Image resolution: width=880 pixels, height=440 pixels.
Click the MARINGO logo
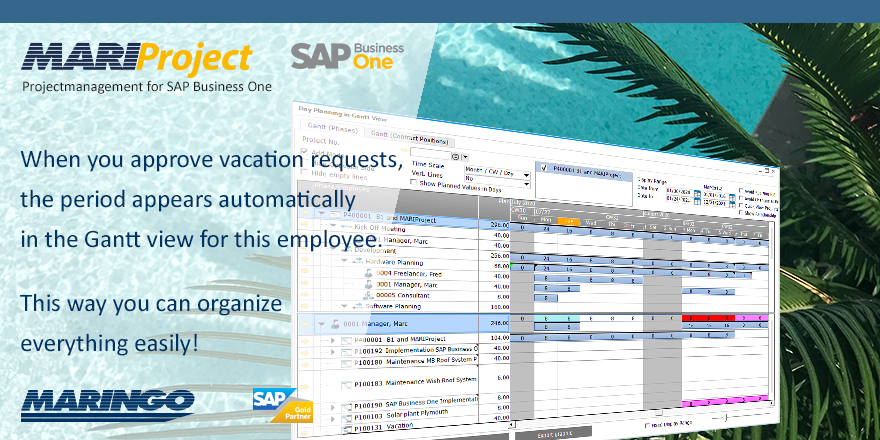point(108,405)
